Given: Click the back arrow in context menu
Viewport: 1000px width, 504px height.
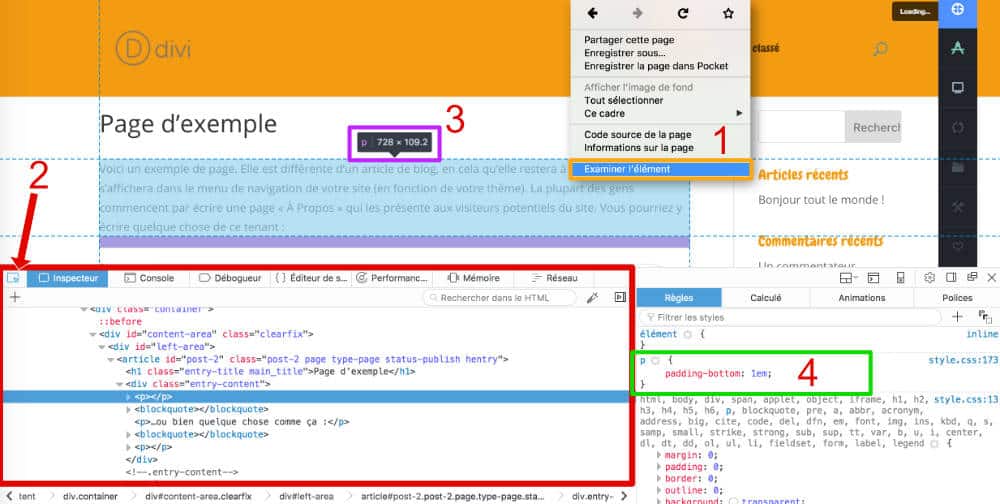Looking at the screenshot, I should [x=593, y=13].
